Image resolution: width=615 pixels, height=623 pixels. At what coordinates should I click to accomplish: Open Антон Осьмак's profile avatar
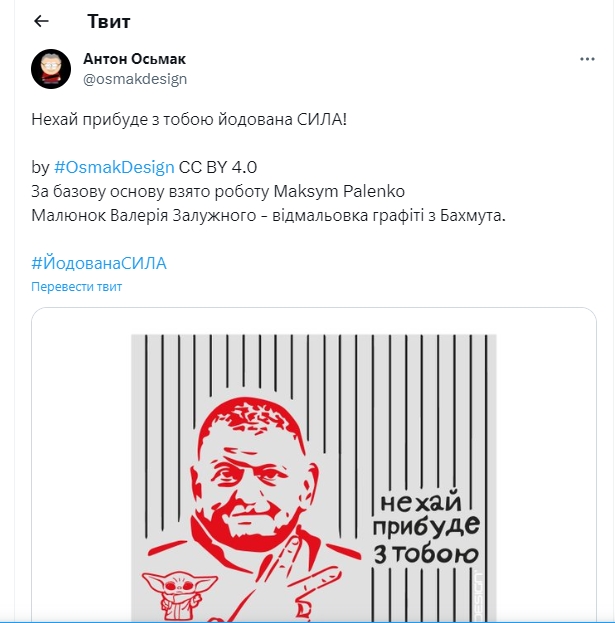click(x=51, y=69)
